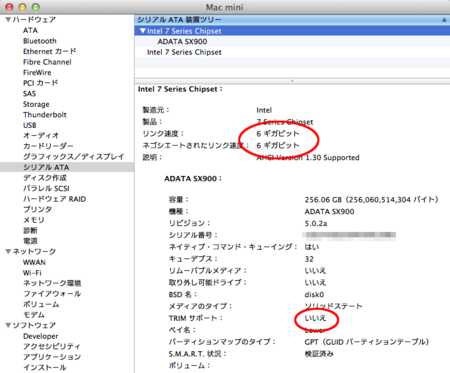The image size is (450, 373).
Task: Select ハードウェア RAID in the sidebar
Action: point(54,199)
